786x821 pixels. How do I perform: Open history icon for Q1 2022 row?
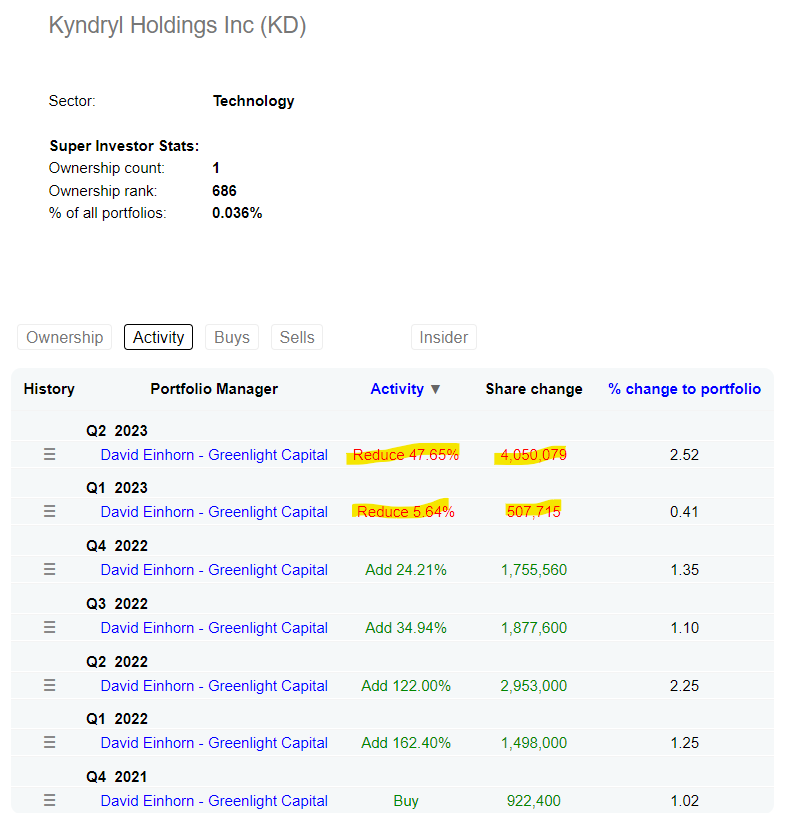click(49, 742)
